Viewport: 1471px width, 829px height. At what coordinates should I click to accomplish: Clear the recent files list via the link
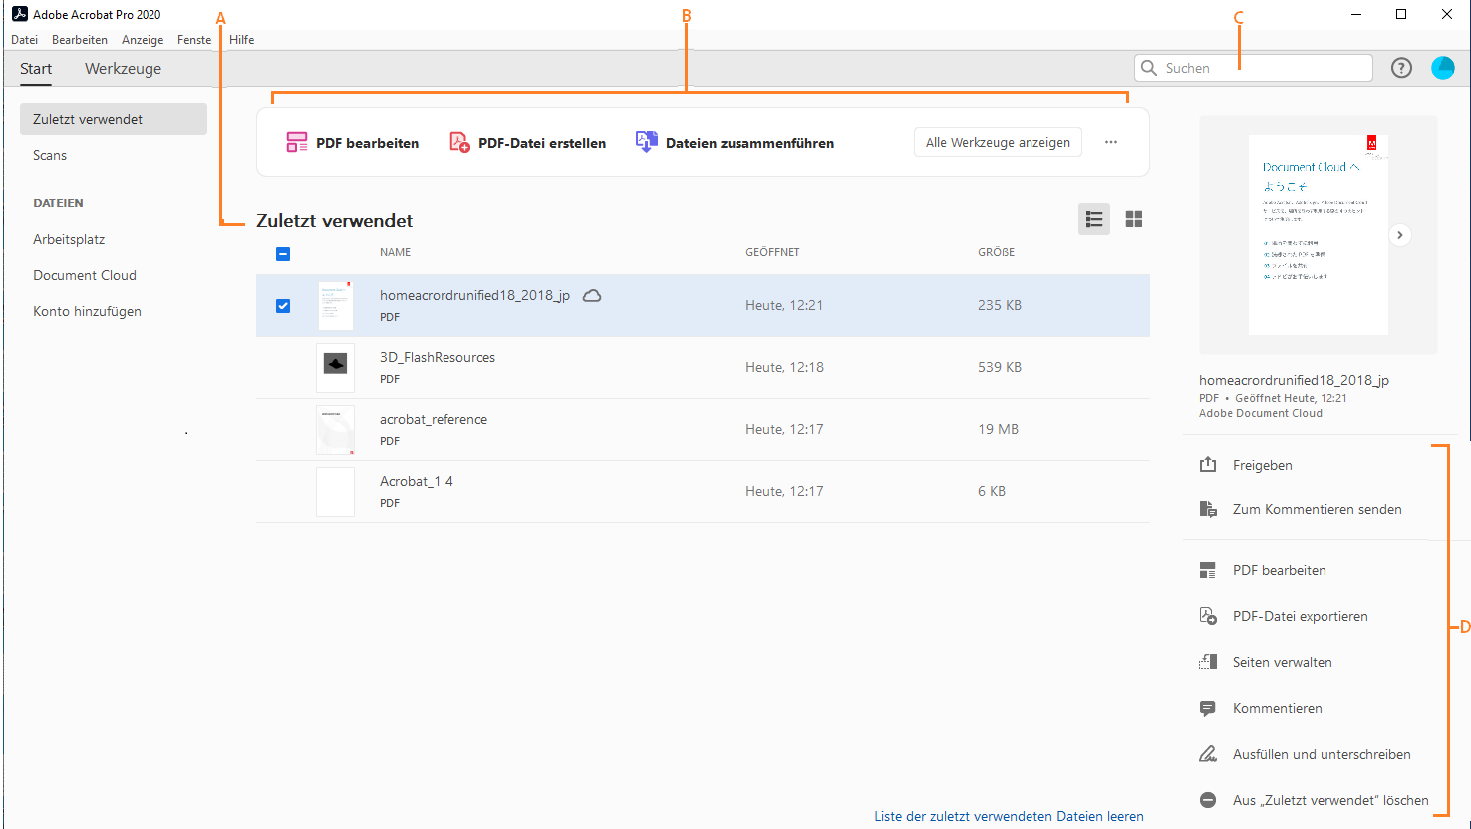1008,816
